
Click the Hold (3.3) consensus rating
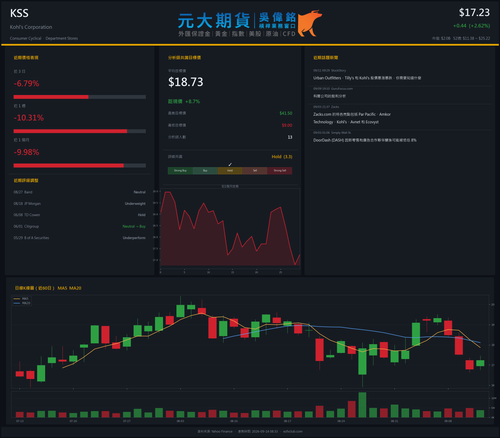click(282, 157)
